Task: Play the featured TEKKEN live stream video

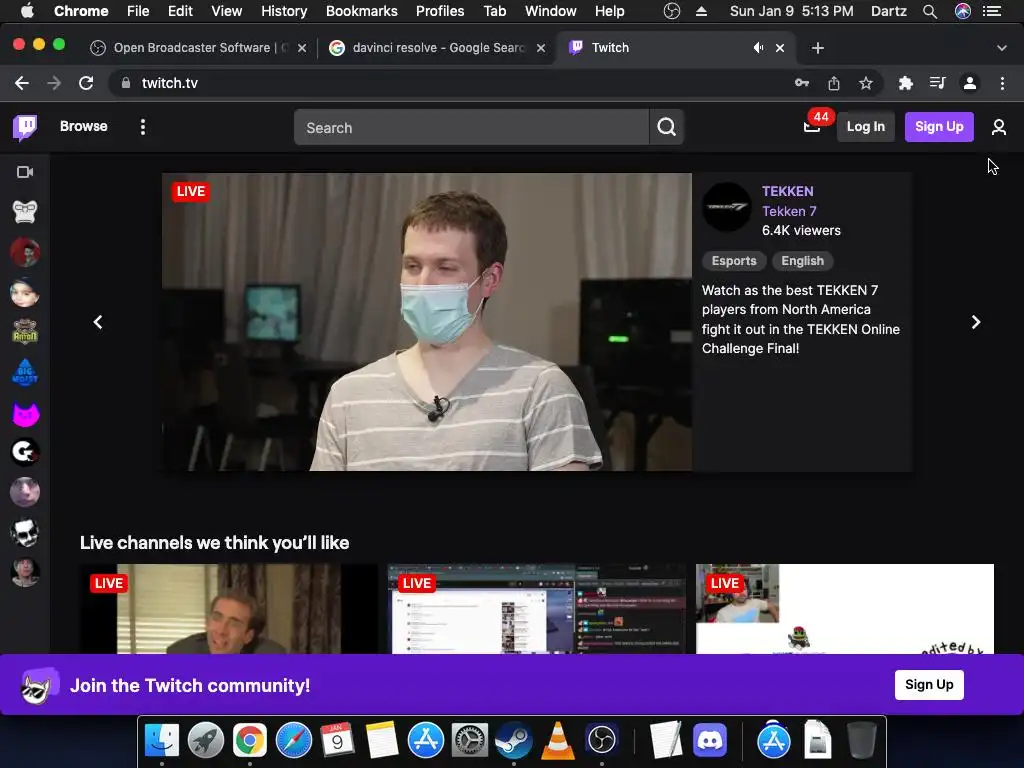Action: (427, 322)
